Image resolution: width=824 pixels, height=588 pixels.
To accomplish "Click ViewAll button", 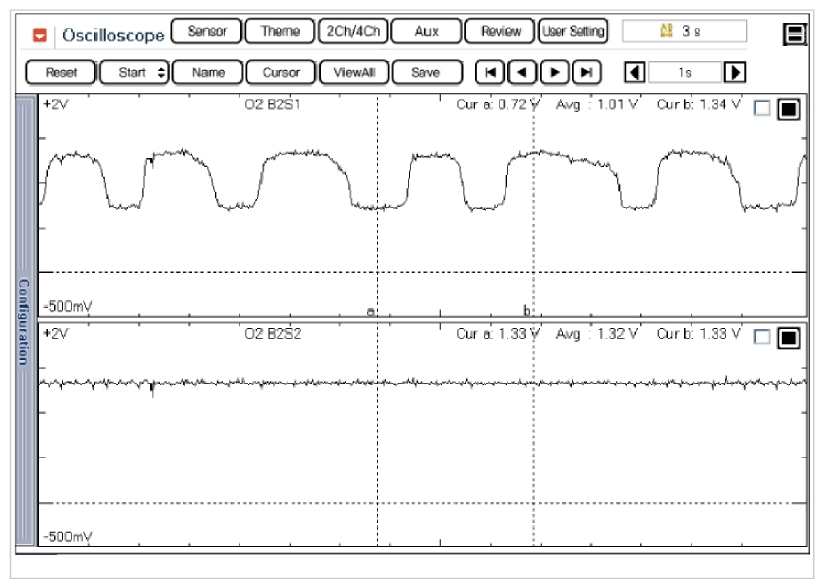I will [x=354, y=73].
